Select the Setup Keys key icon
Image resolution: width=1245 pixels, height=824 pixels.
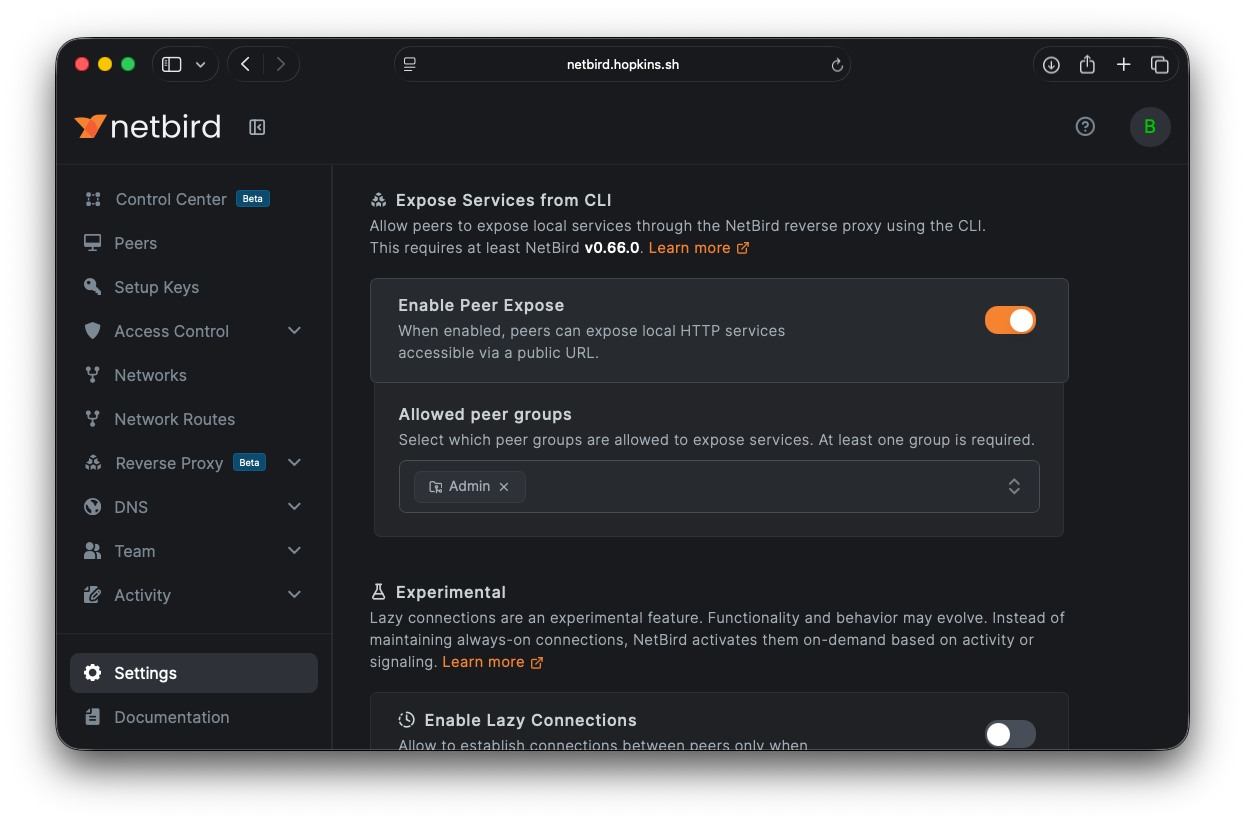pos(92,287)
